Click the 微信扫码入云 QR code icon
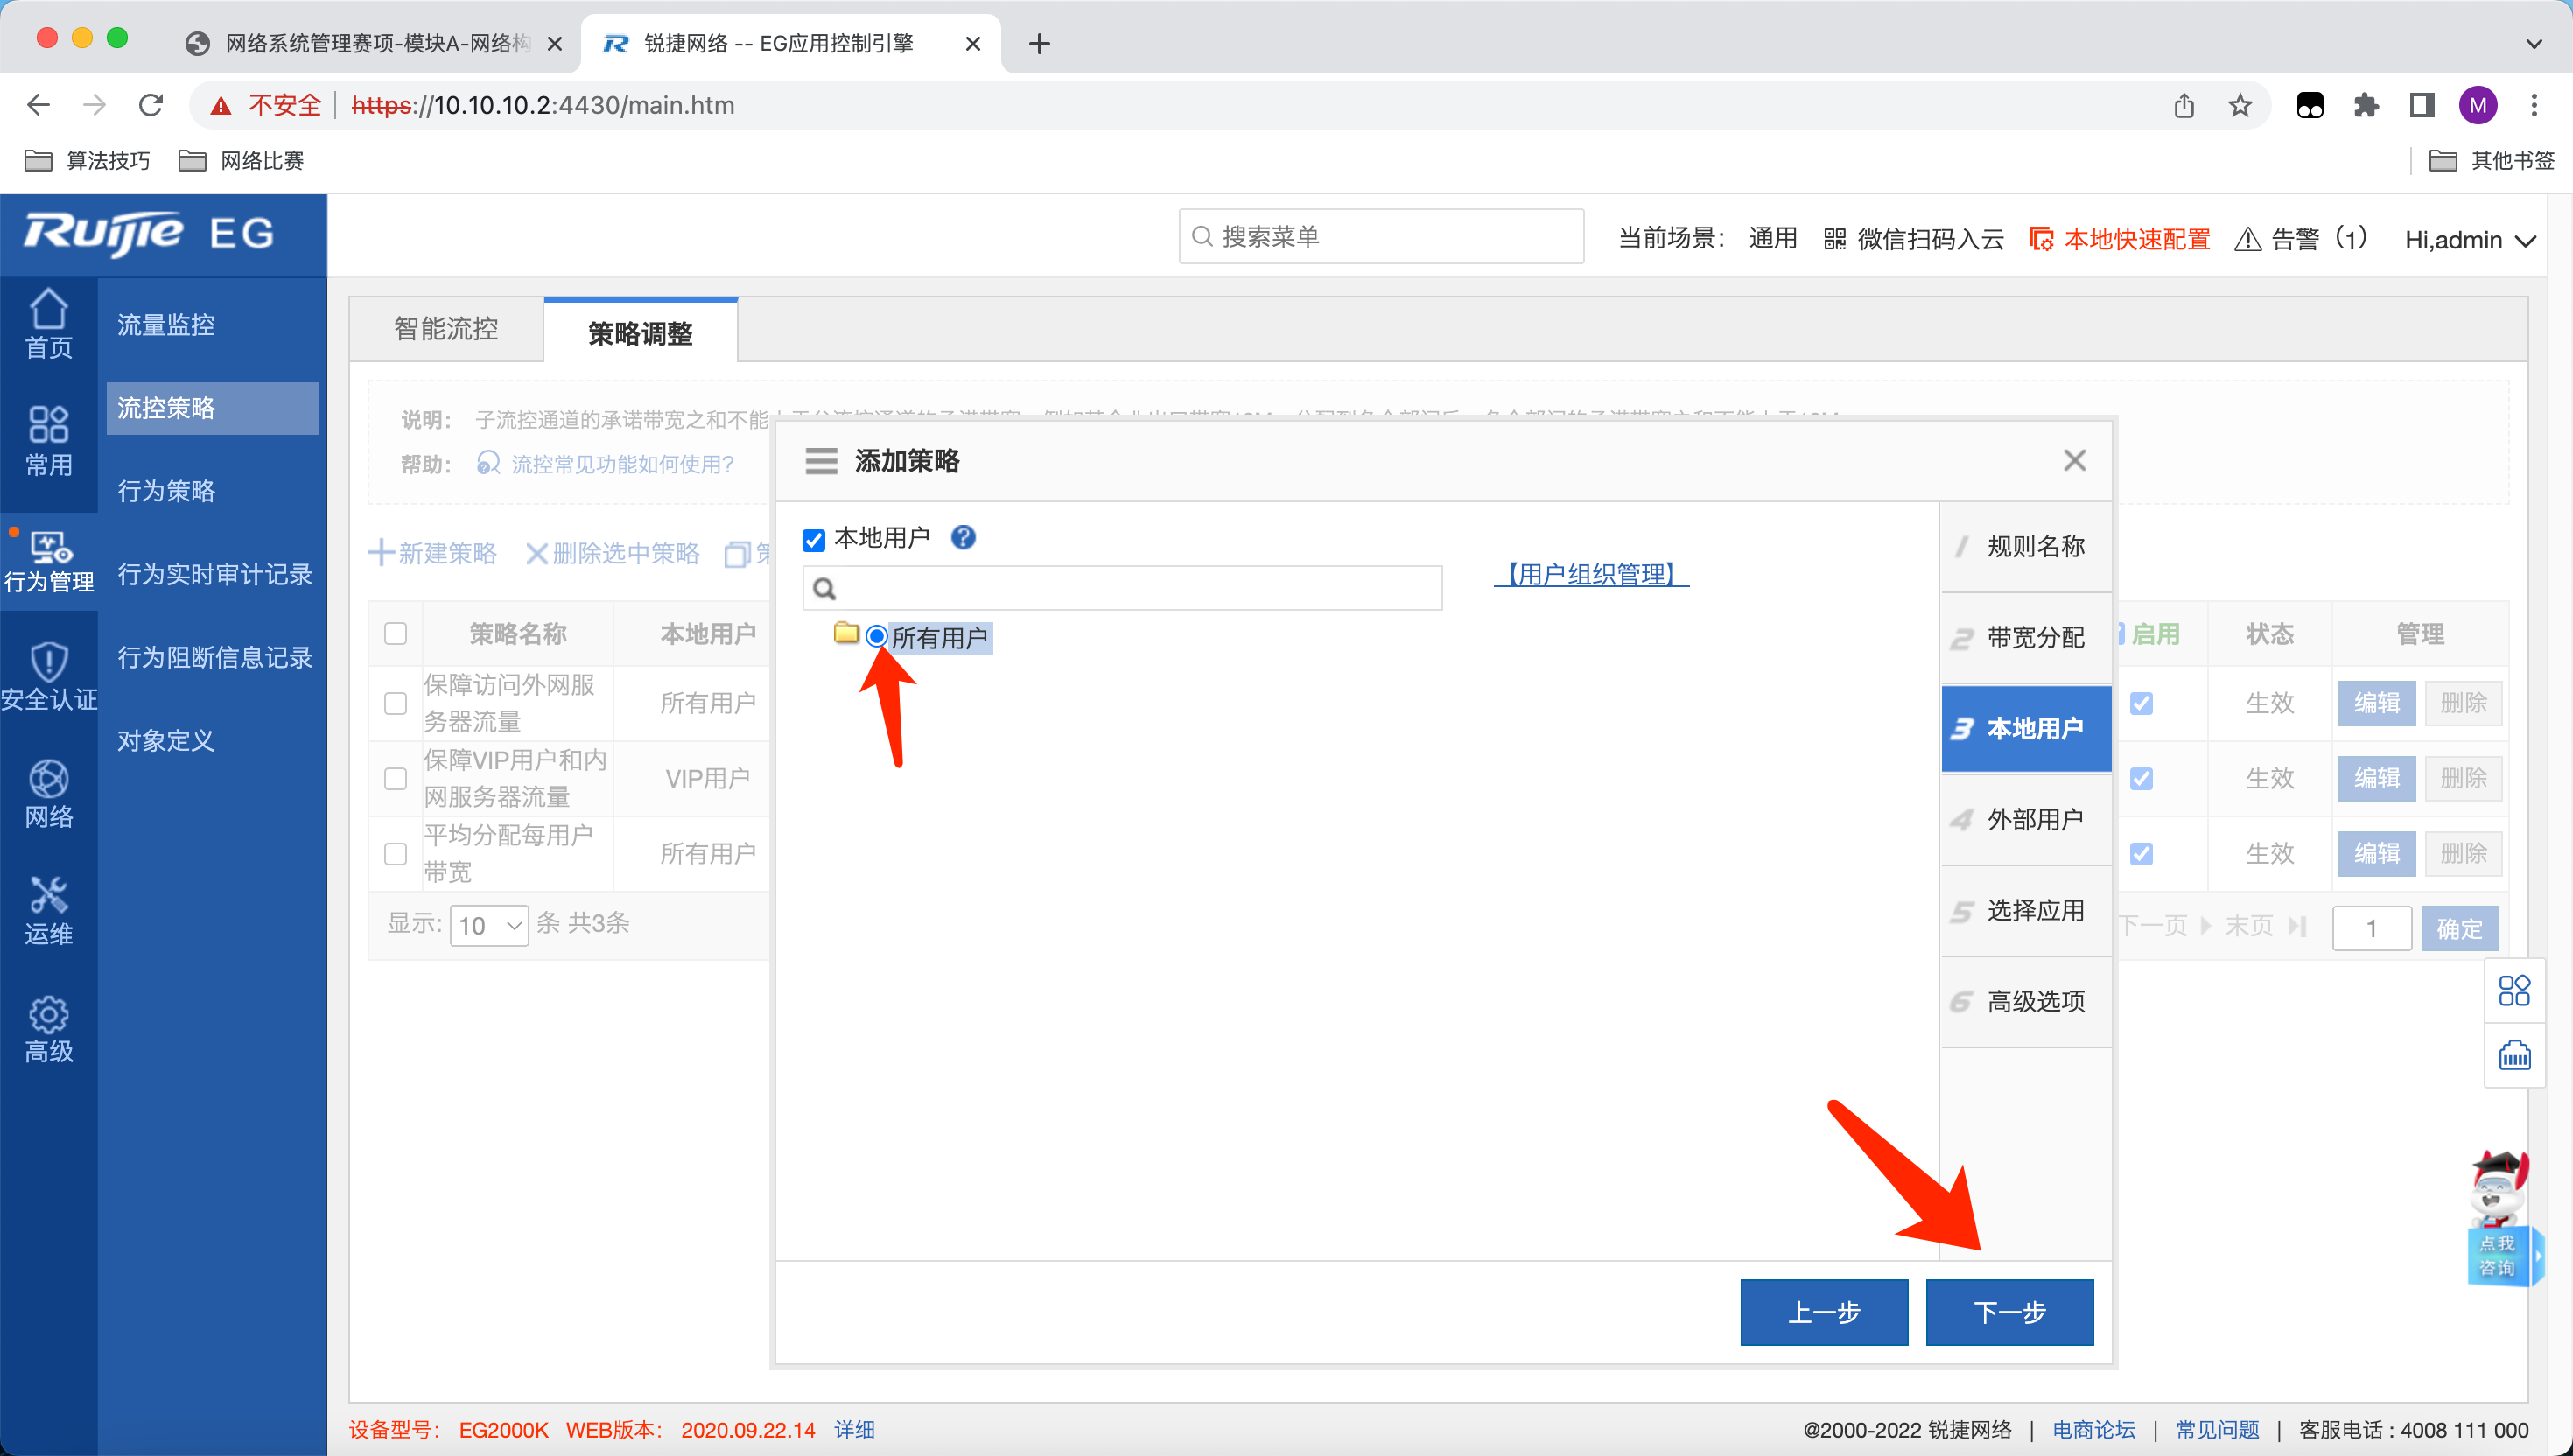The height and width of the screenshot is (1456, 2573). [1834, 240]
